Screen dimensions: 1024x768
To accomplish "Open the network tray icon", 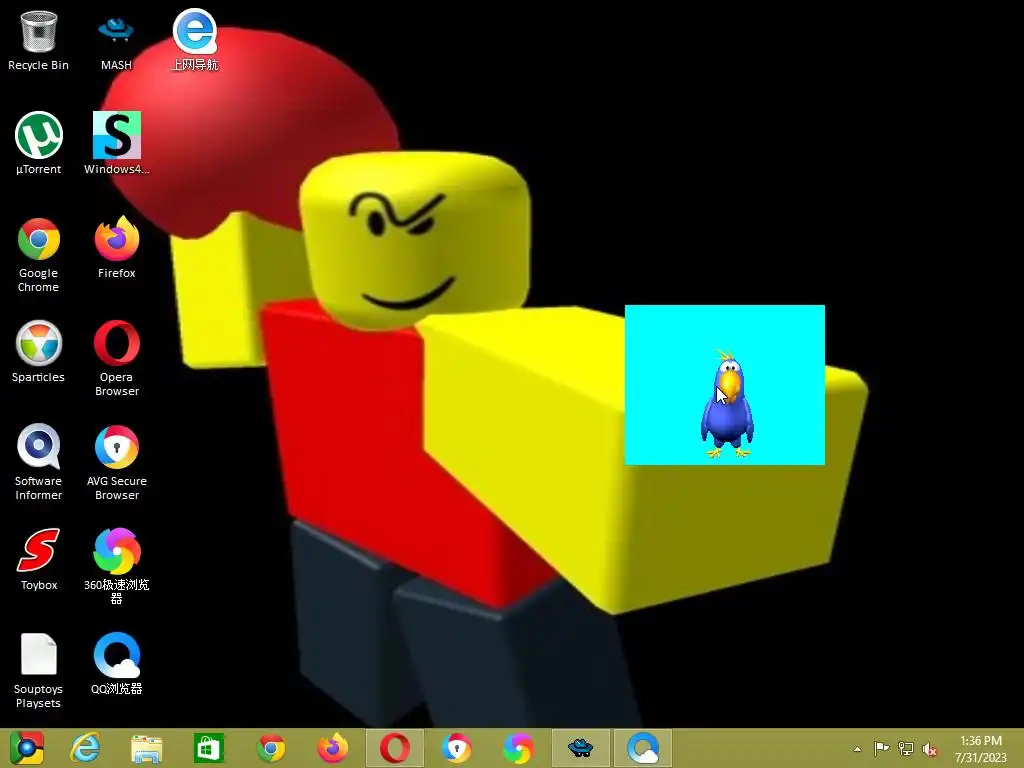I will point(906,748).
